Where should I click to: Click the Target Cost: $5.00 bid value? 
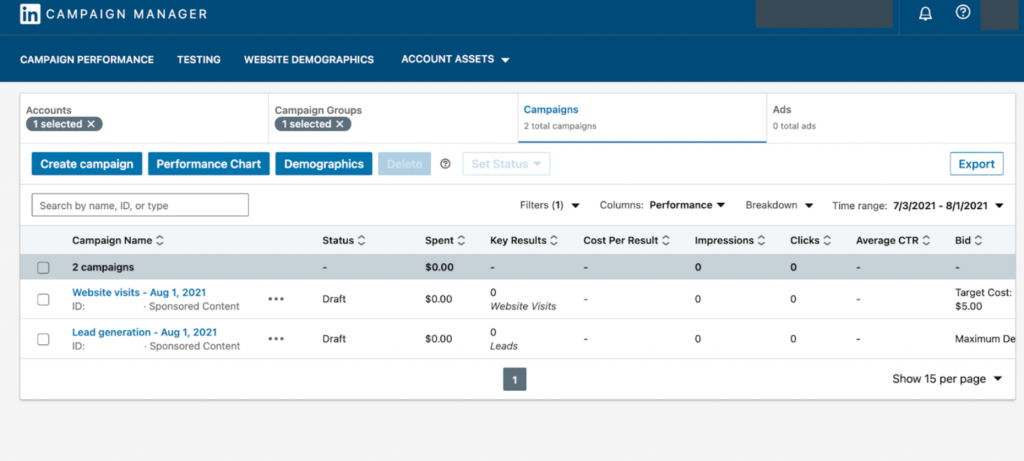984,299
